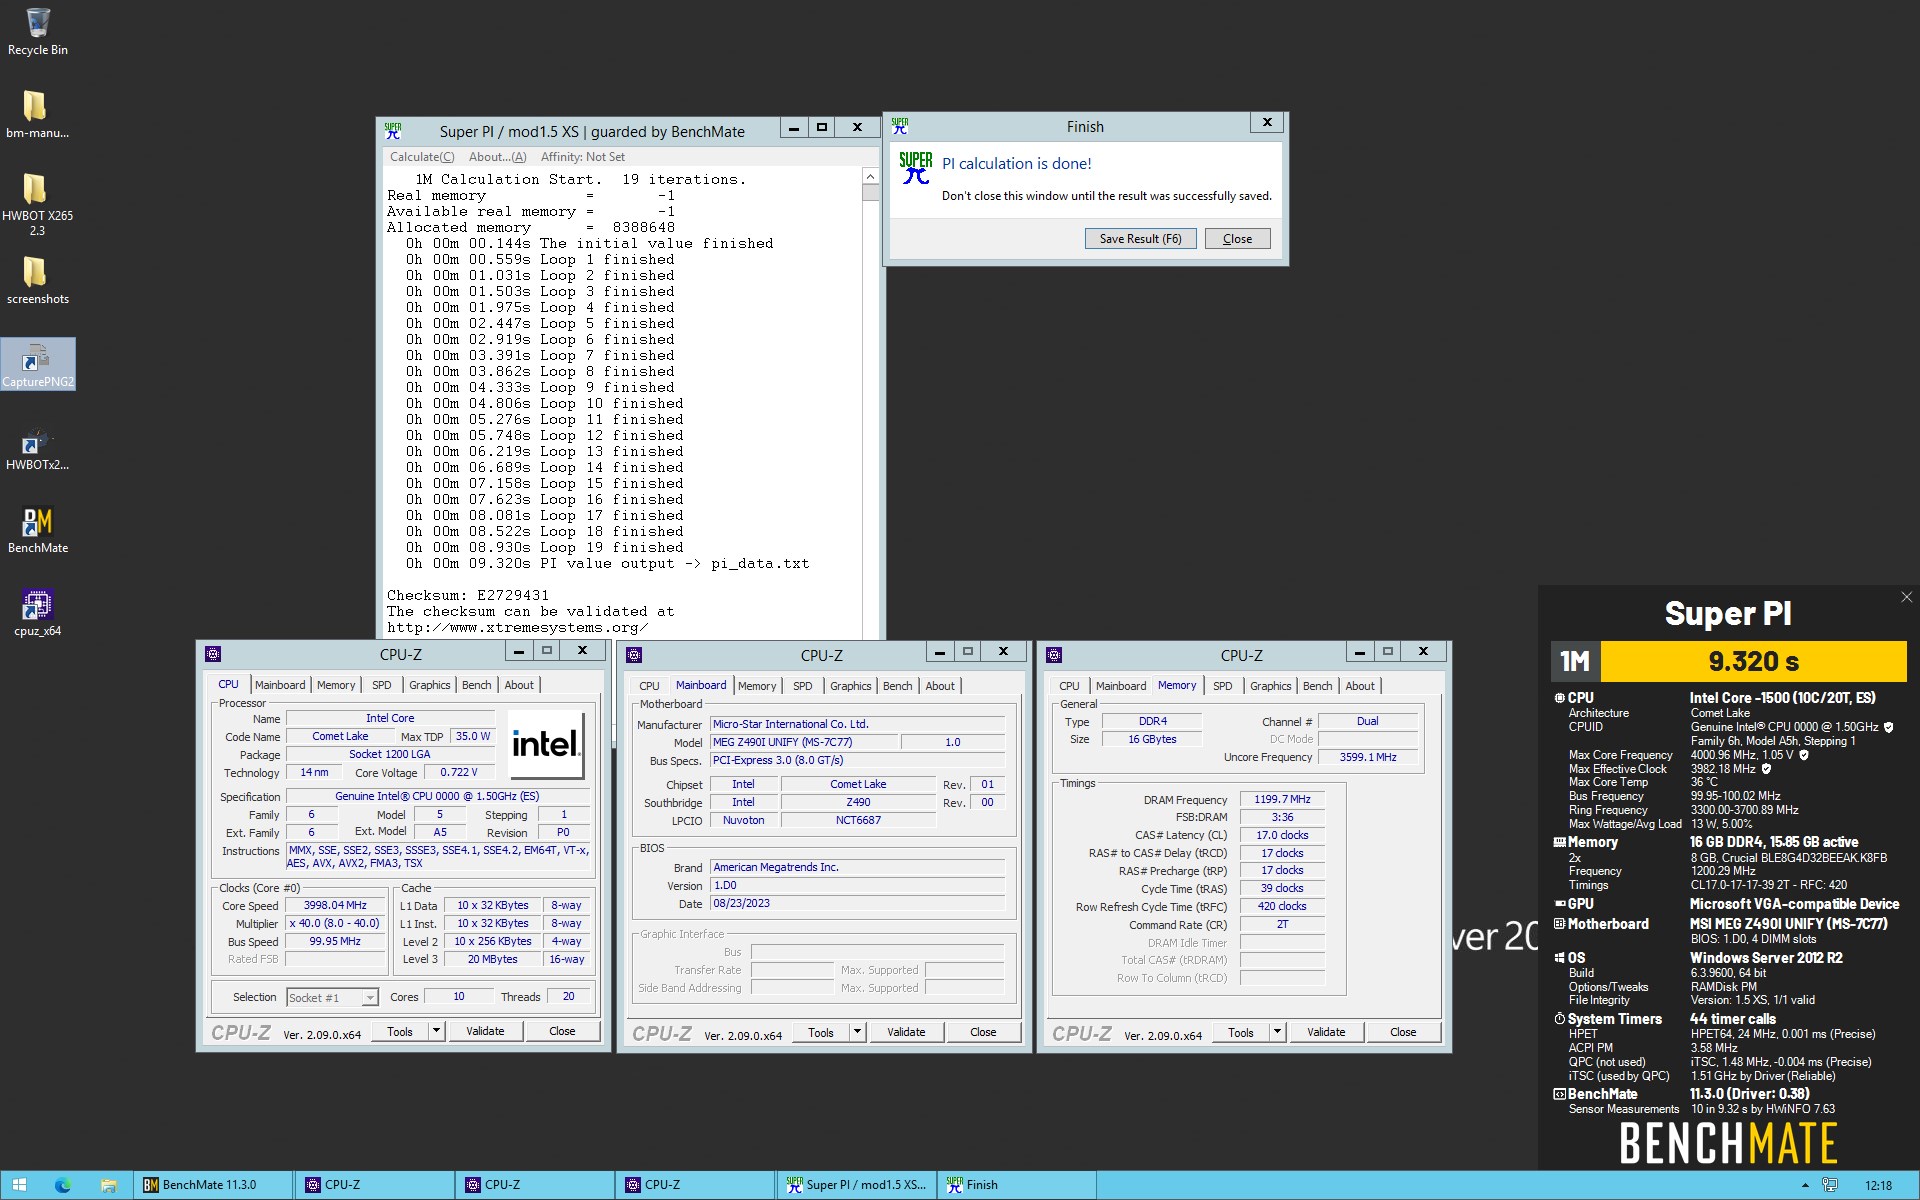Screen dimensions: 1920x1200
Task: Click Close button in Finish dialog
Action: pos(1237,239)
